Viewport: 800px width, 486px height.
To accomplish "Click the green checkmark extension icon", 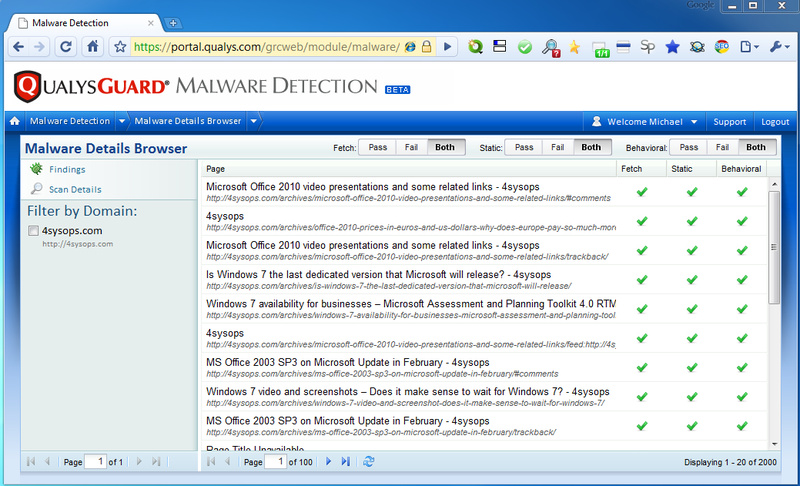I will point(524,47).
